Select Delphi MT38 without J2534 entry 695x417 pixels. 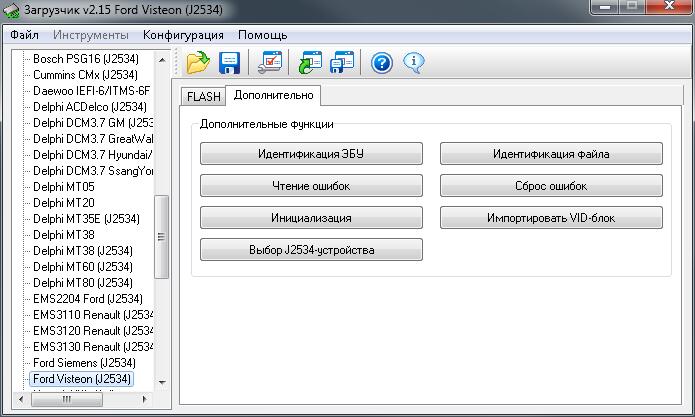pyautogui.click(x=64, y=234)
